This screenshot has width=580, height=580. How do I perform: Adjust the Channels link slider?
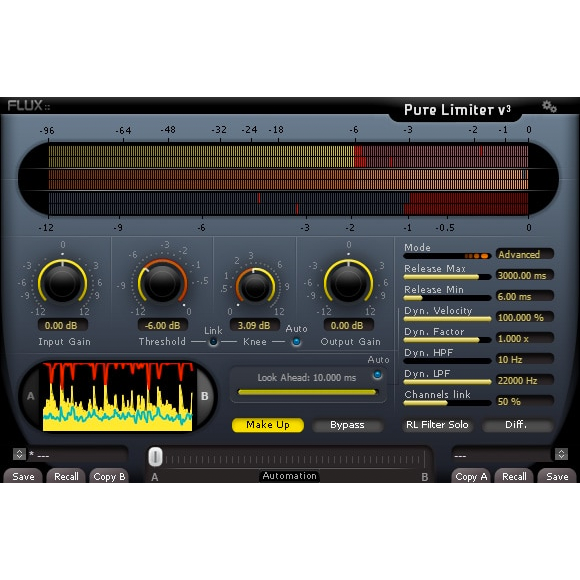pyautogui.click(x=447, y=403)
